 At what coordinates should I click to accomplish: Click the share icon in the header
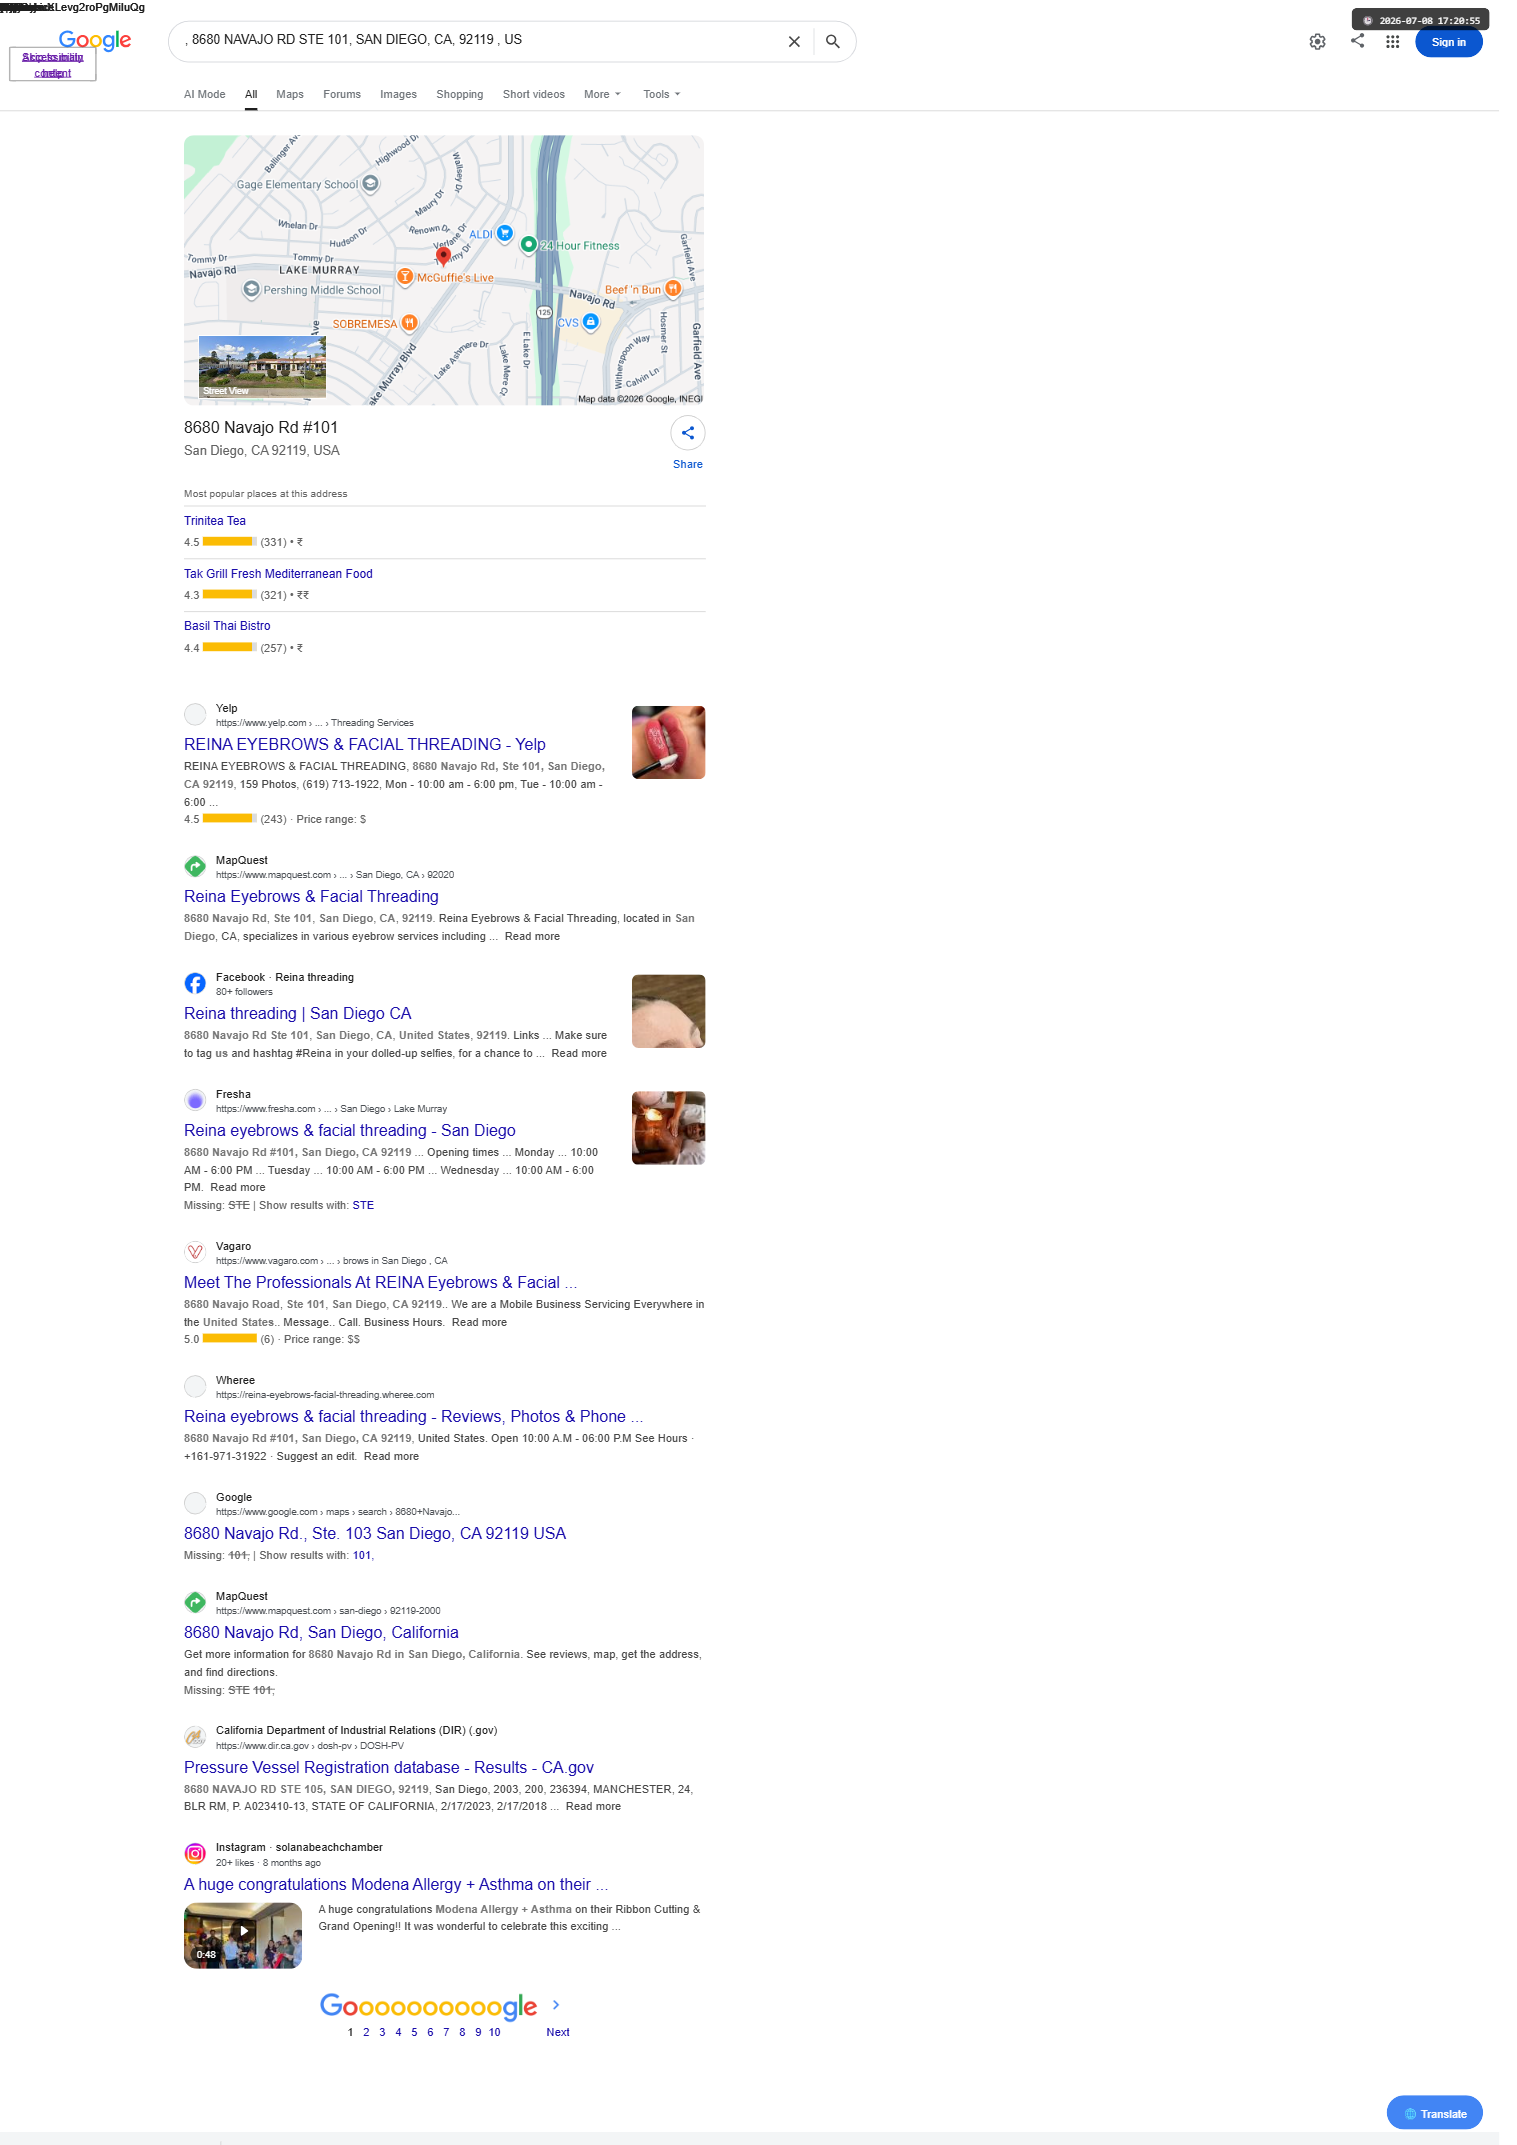1357,41
